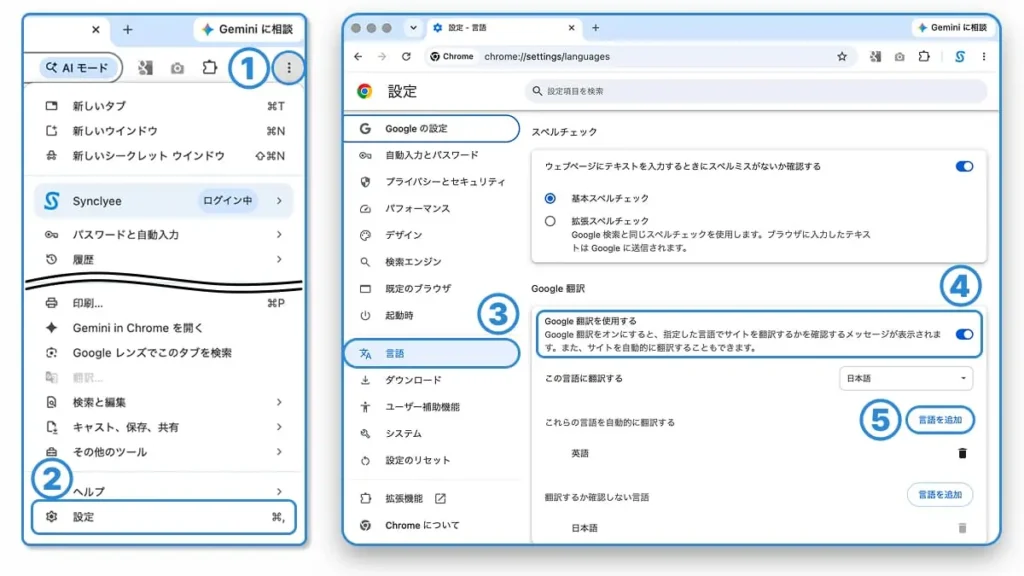Open ユーザー補助機能 settings section
Viewport: 1024px width, 576px height.
pos(431,407)
